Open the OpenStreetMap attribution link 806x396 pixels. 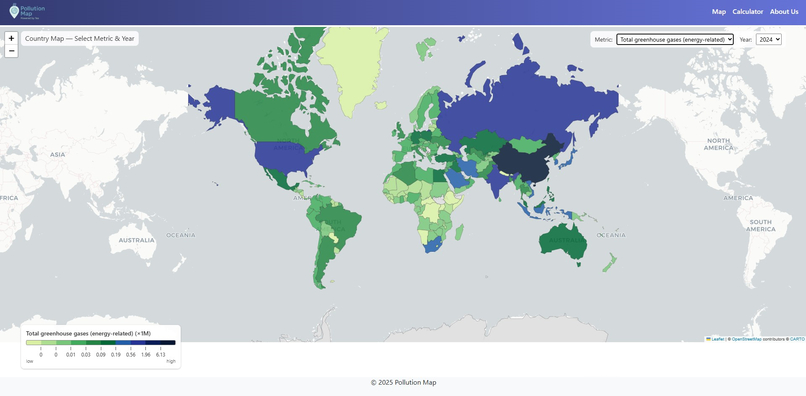[x=746, y=339]
